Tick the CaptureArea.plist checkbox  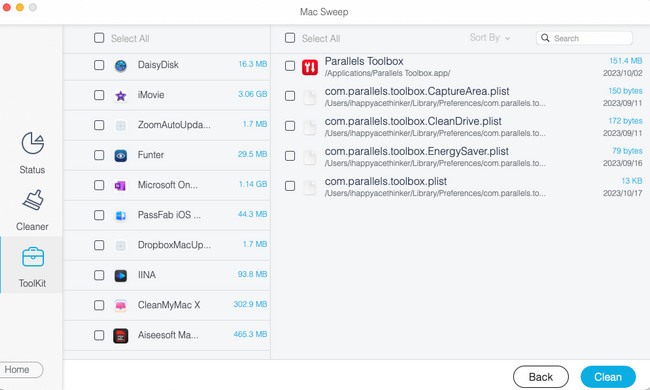click(x=290, y=96)
